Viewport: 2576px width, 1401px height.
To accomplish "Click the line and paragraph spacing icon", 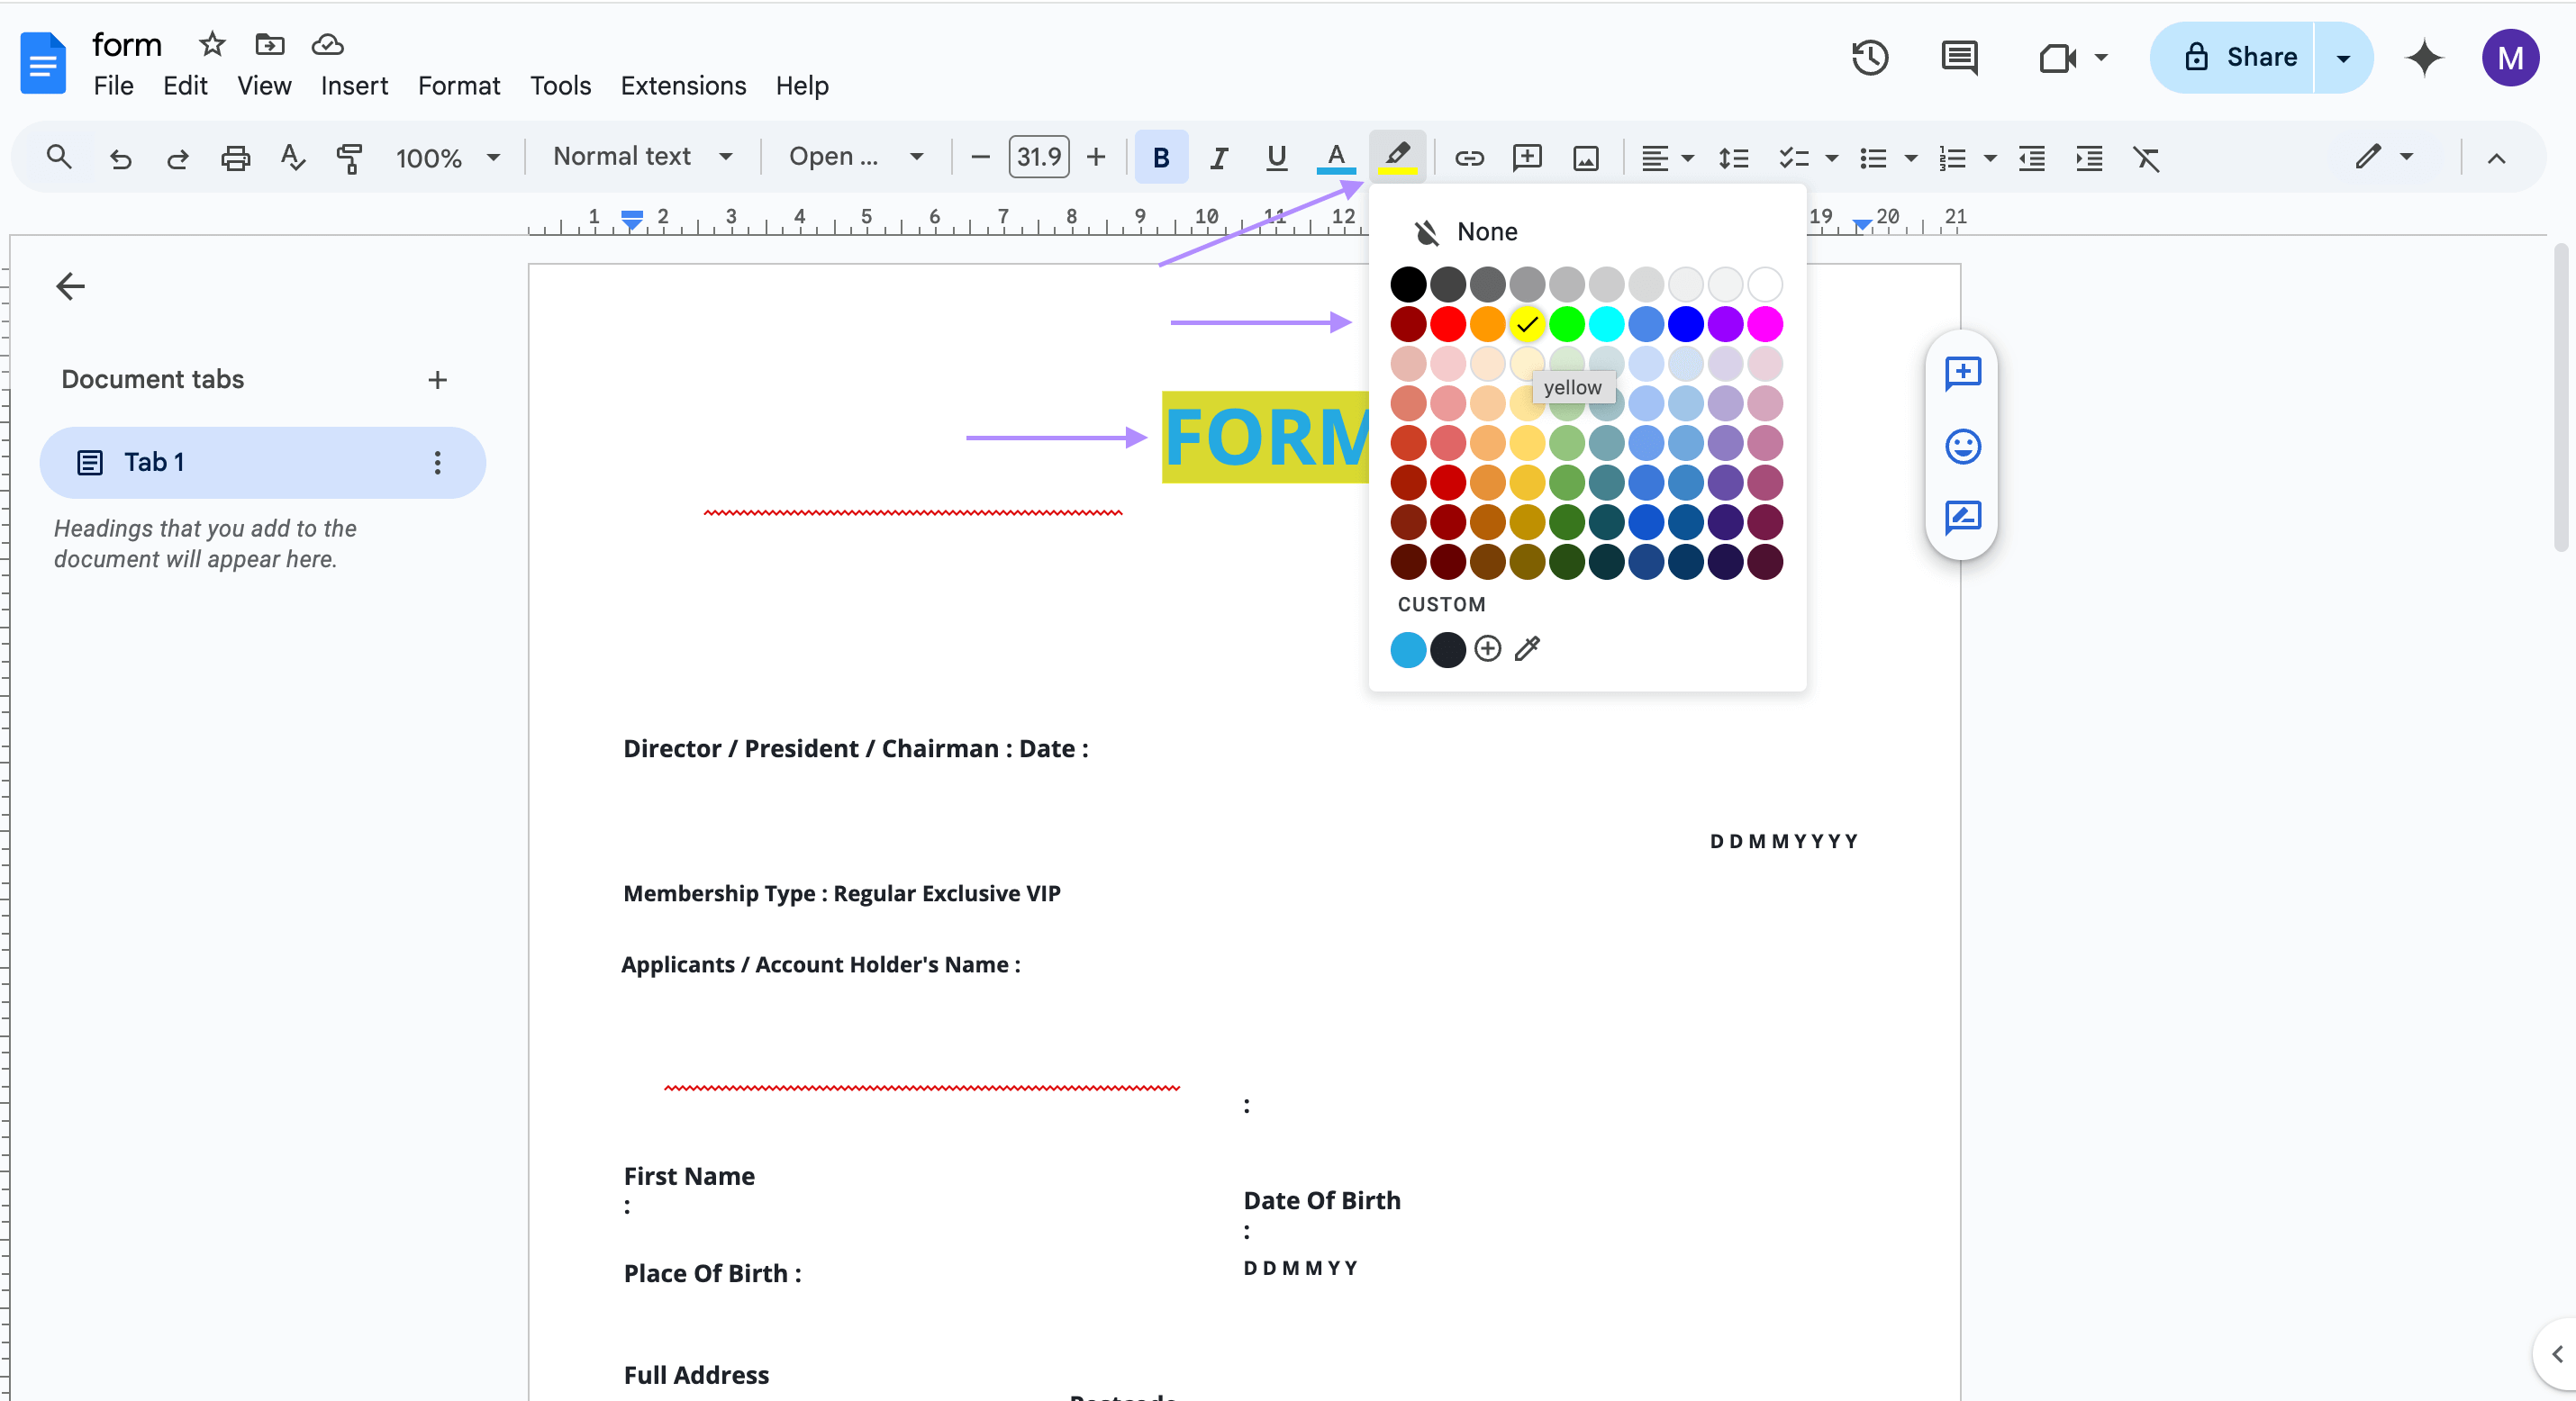I will (x=1733, y=158).
